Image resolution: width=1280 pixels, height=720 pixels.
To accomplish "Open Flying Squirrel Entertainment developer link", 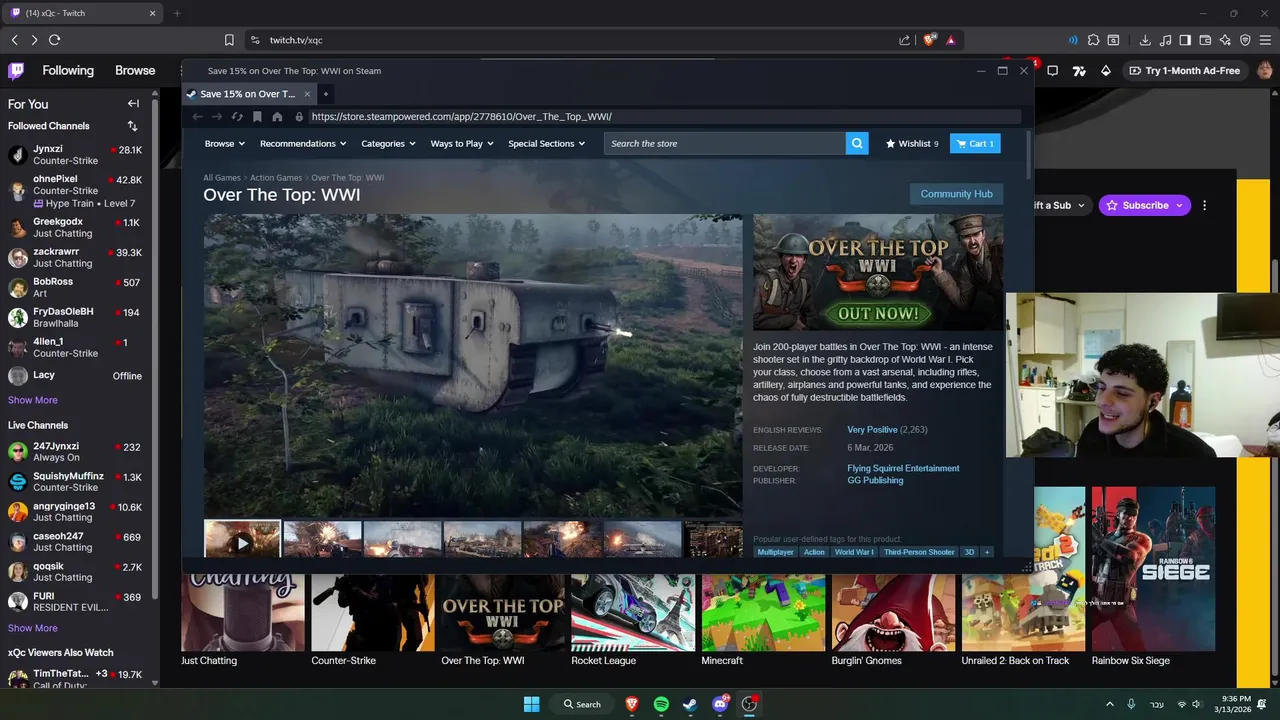I will pos(903,468).
